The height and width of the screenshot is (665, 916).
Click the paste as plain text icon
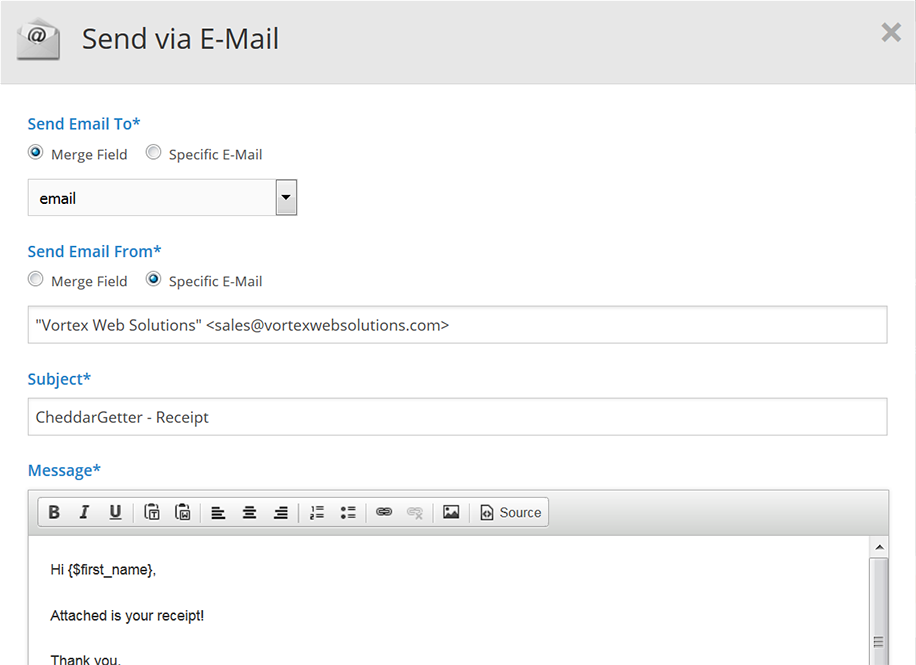tap(152, 513)
